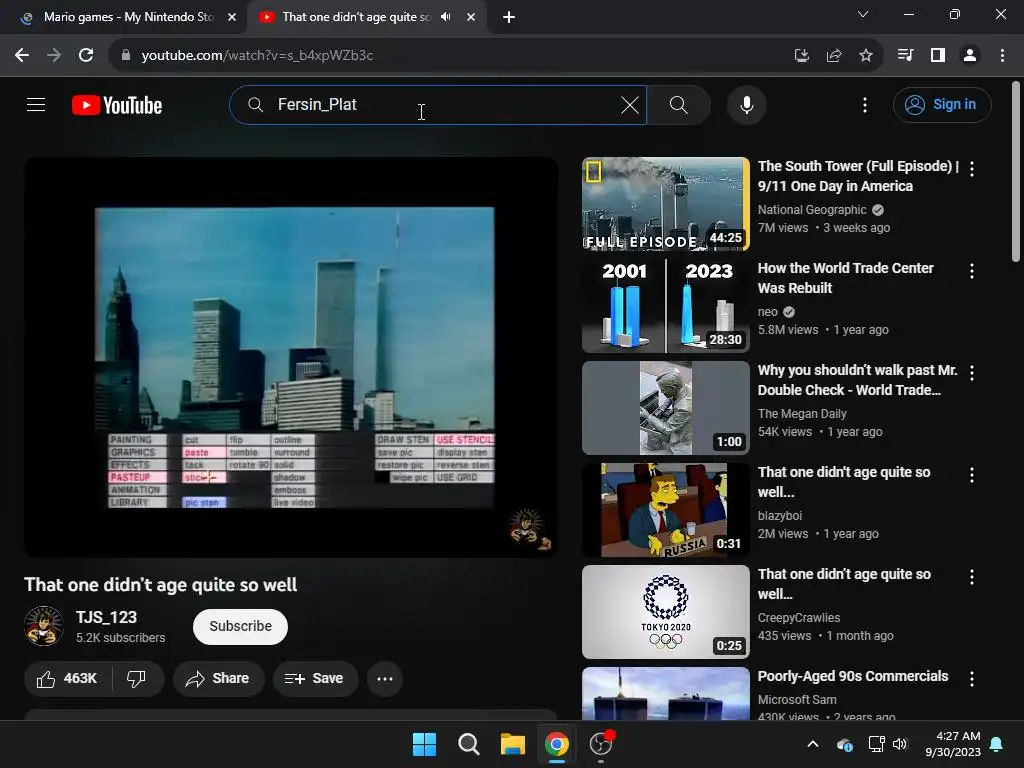Reload the page

tap(86, 55)
